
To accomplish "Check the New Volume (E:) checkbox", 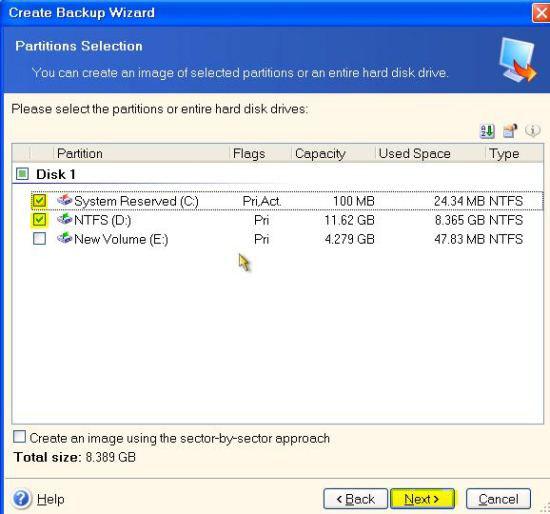I will 39,239.
